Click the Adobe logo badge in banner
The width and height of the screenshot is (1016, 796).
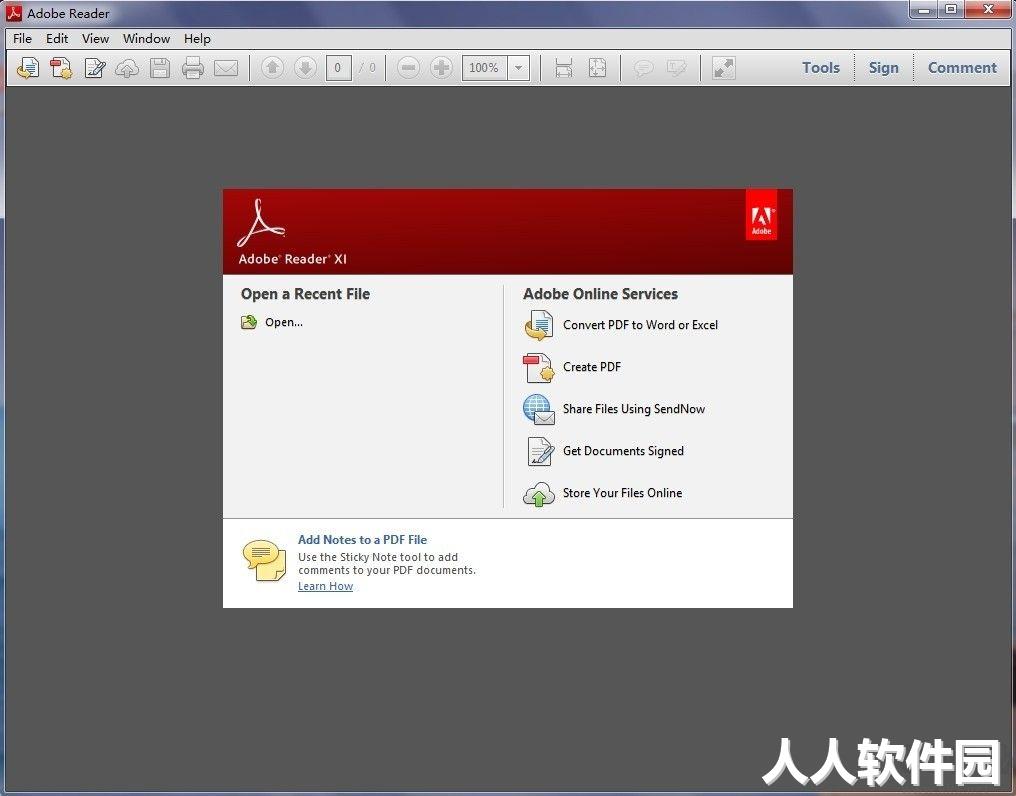coord(761,215)
